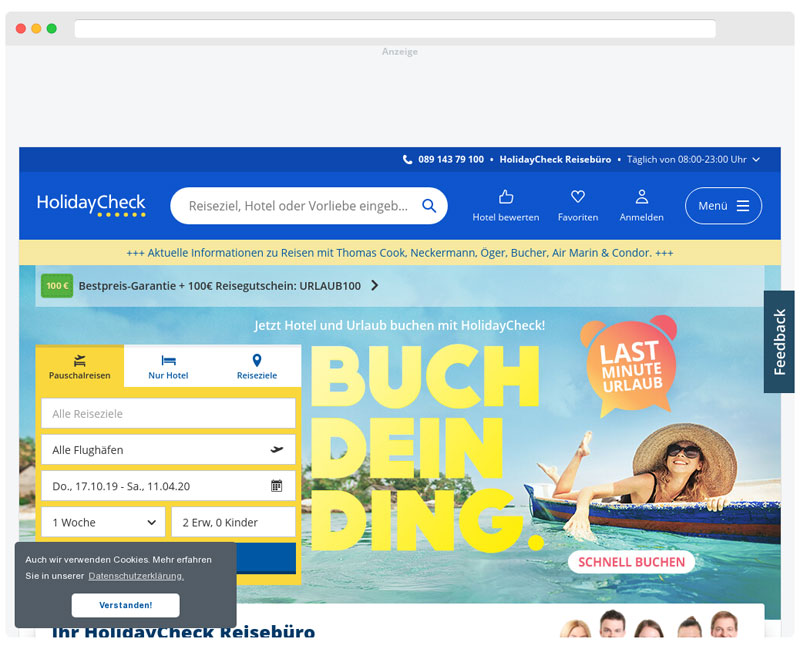
Task: Expand the opening hours chevron in top bar
Action: [x=756, y=160]
